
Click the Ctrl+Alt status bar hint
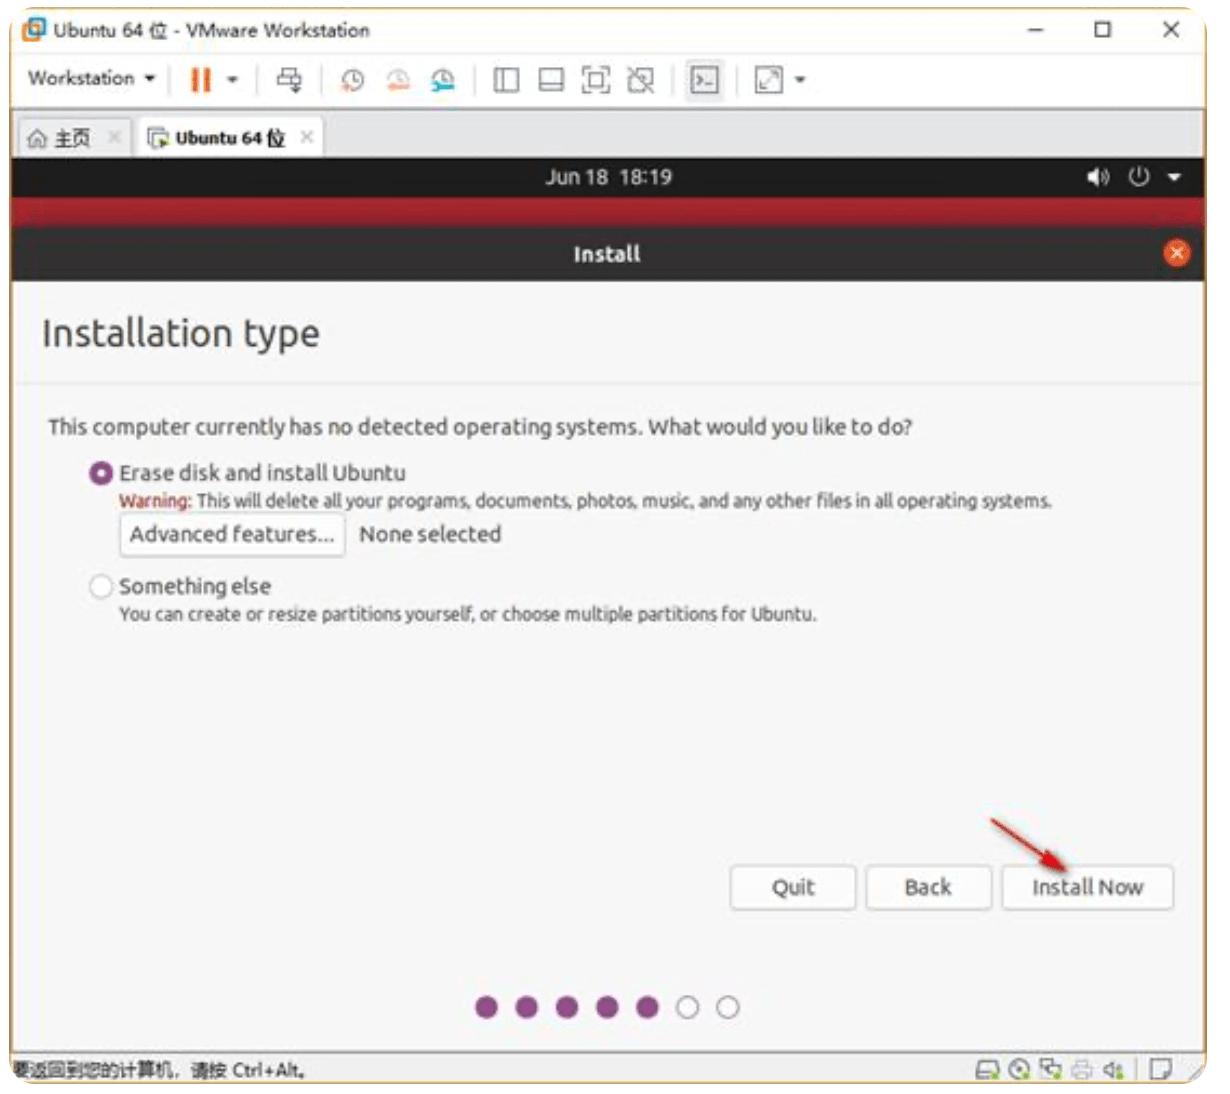pyautogui.click(x=160, y=1070)
